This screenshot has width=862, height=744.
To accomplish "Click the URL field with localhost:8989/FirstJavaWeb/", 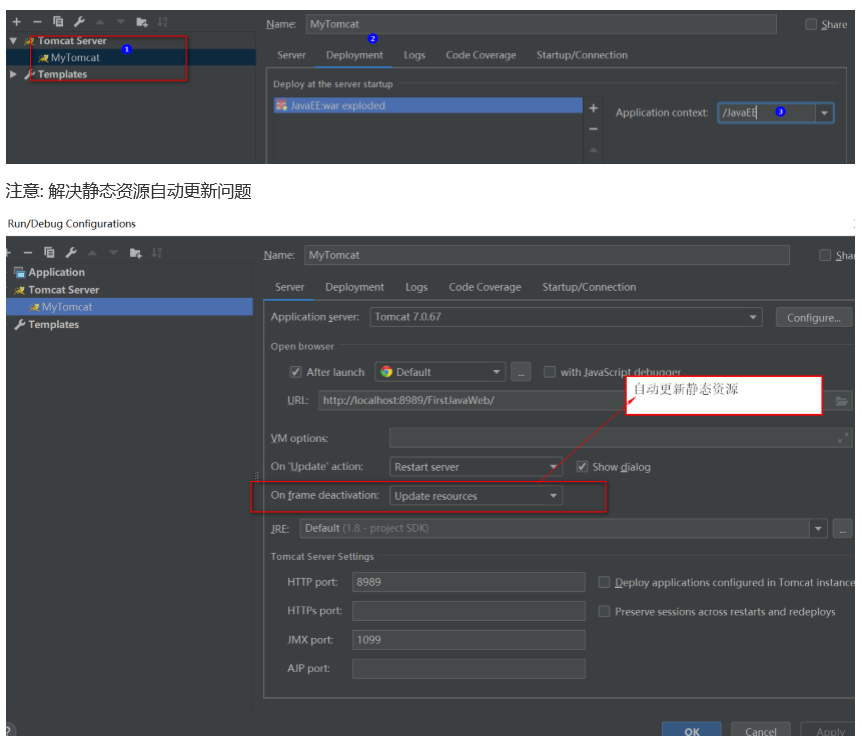I will point(473,400).
